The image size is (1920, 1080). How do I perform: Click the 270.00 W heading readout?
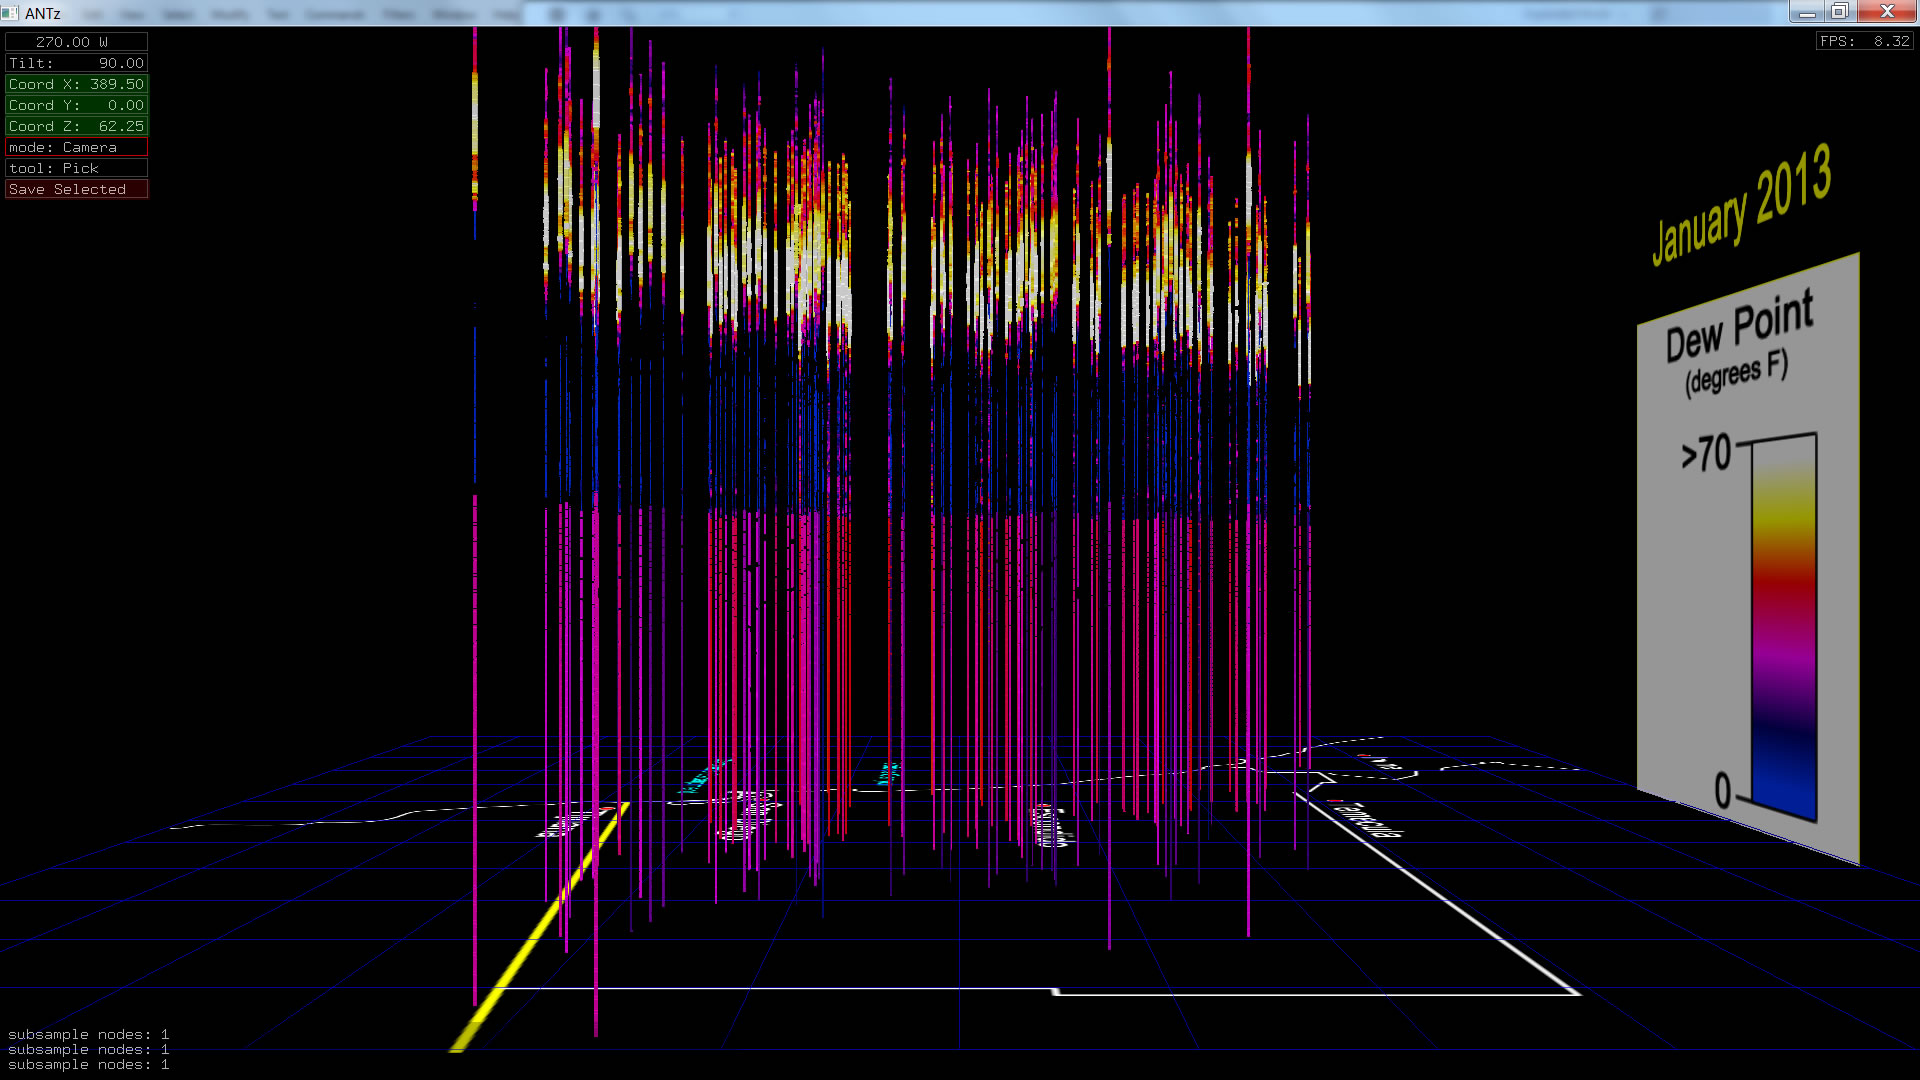[76, 42]
